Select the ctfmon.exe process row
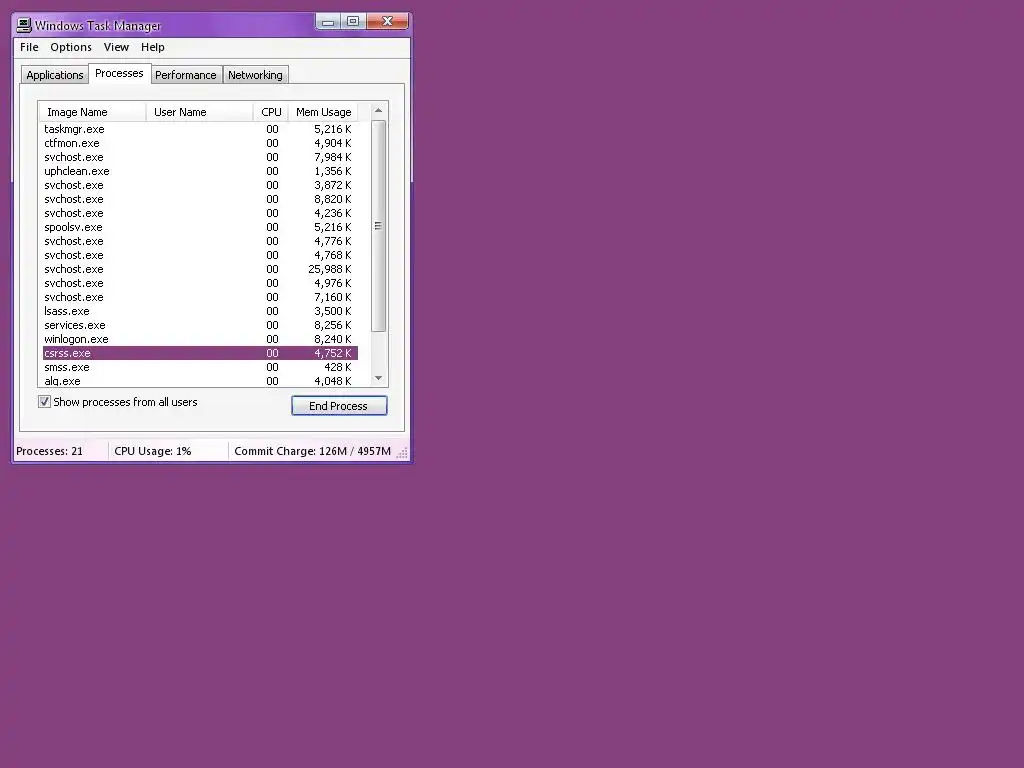 pyautogui.click(x=200, y=143)
